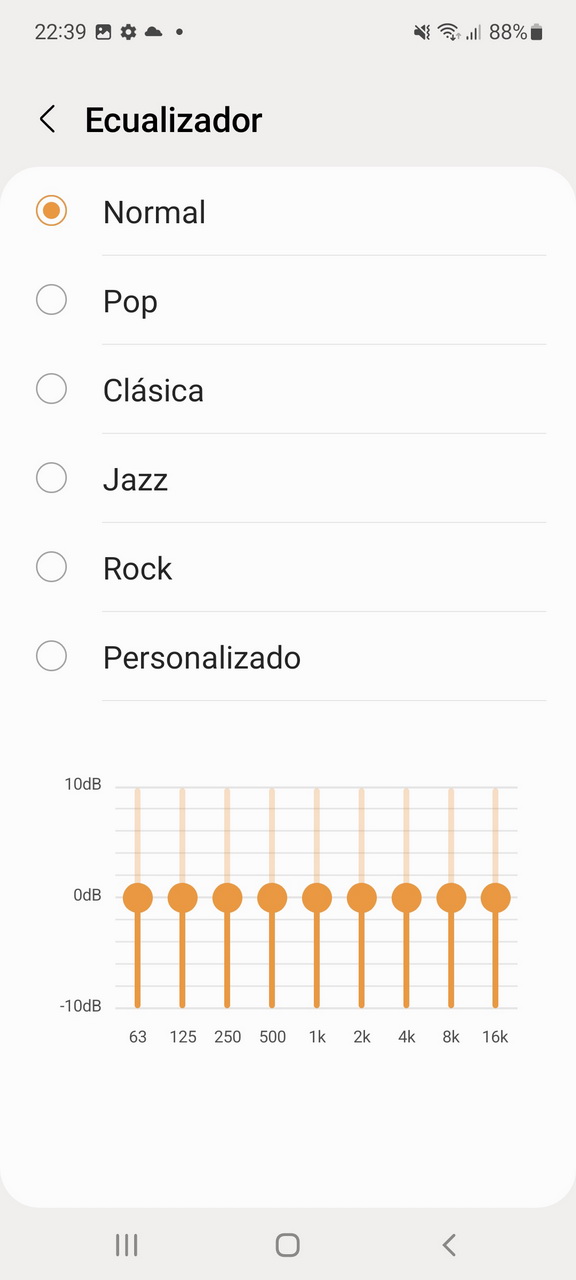Tap the Wi-Fi icon in status bar
Image resolution: width=576 pixels, height=1280 pixels.
point(449,32)
